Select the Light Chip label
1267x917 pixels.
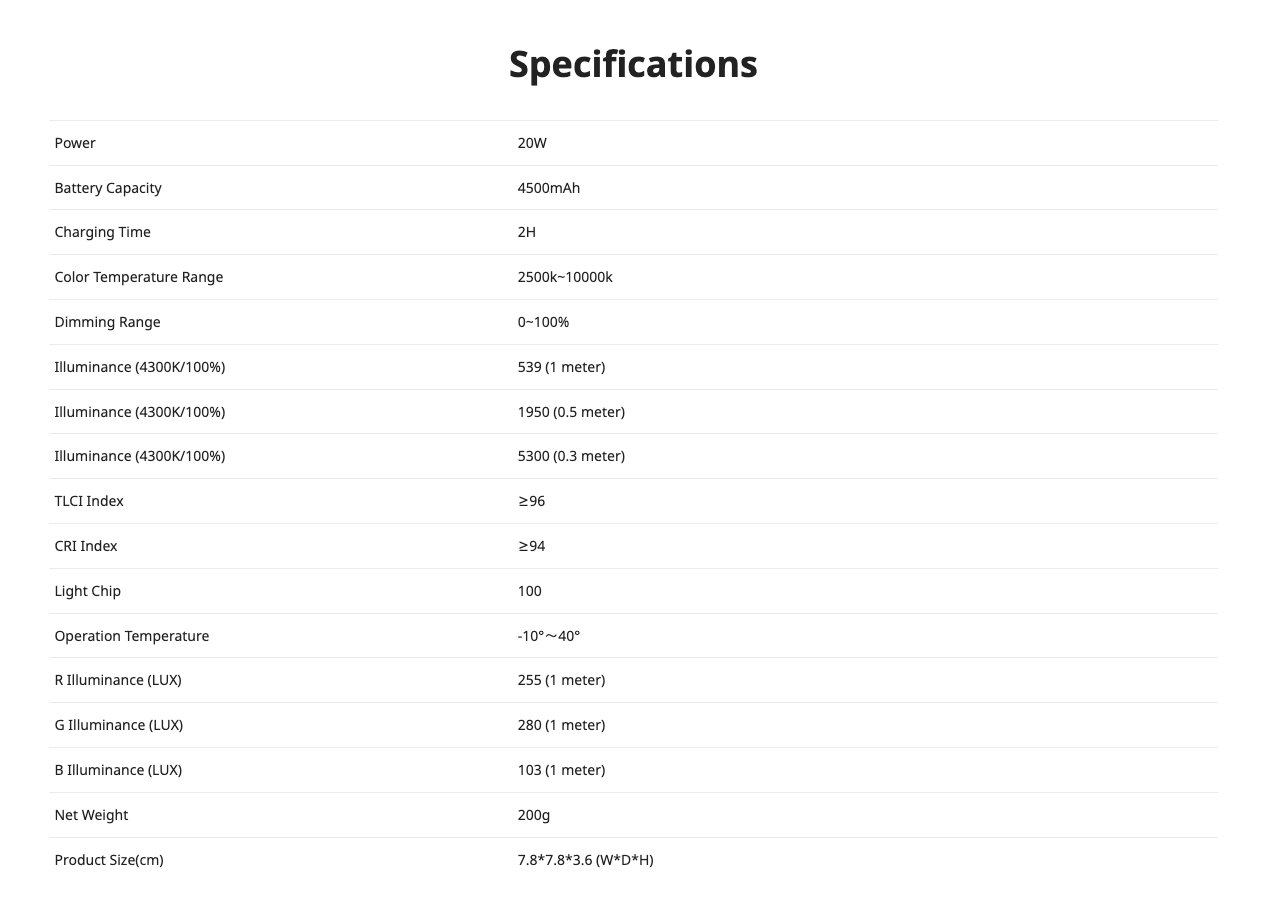[88, 591]
